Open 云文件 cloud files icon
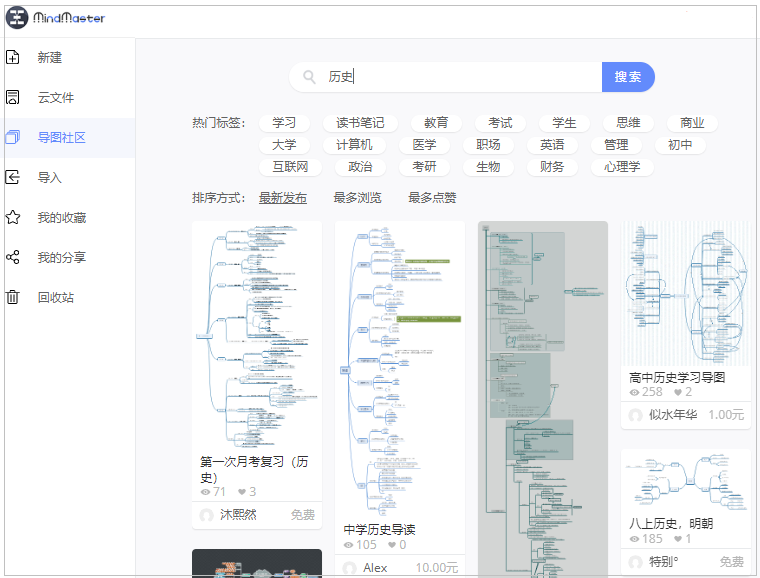 [x=13, y=98]
